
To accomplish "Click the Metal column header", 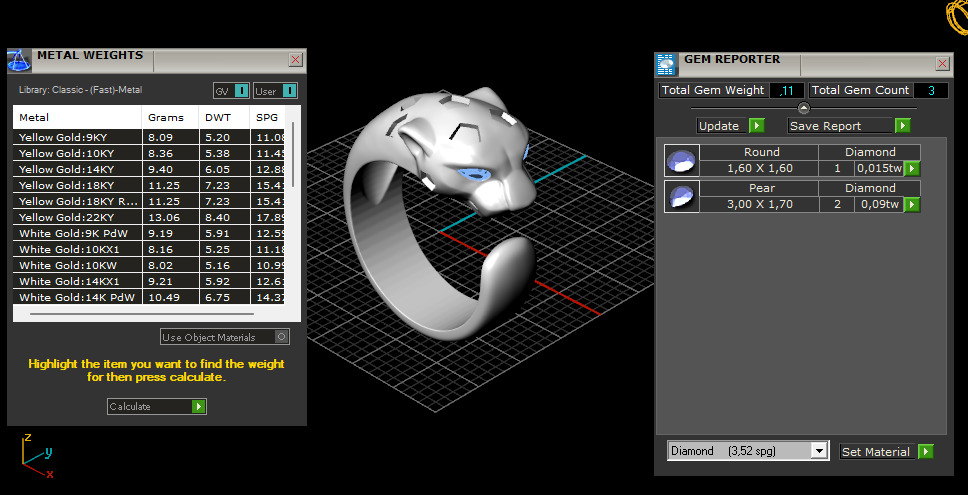I will [x=78, y=117].
